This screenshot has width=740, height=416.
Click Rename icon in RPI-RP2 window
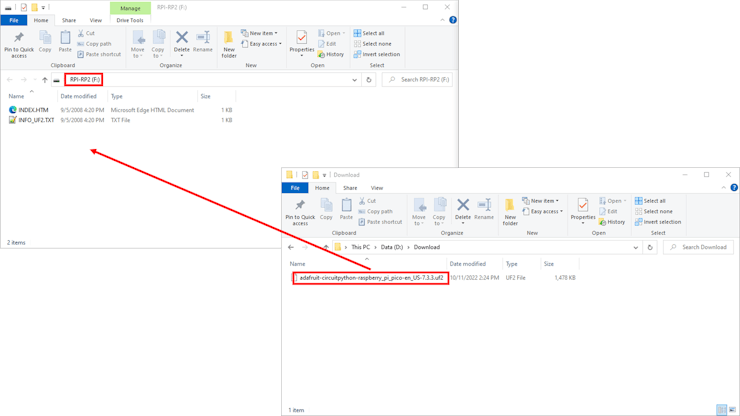(x=203, y=42)
